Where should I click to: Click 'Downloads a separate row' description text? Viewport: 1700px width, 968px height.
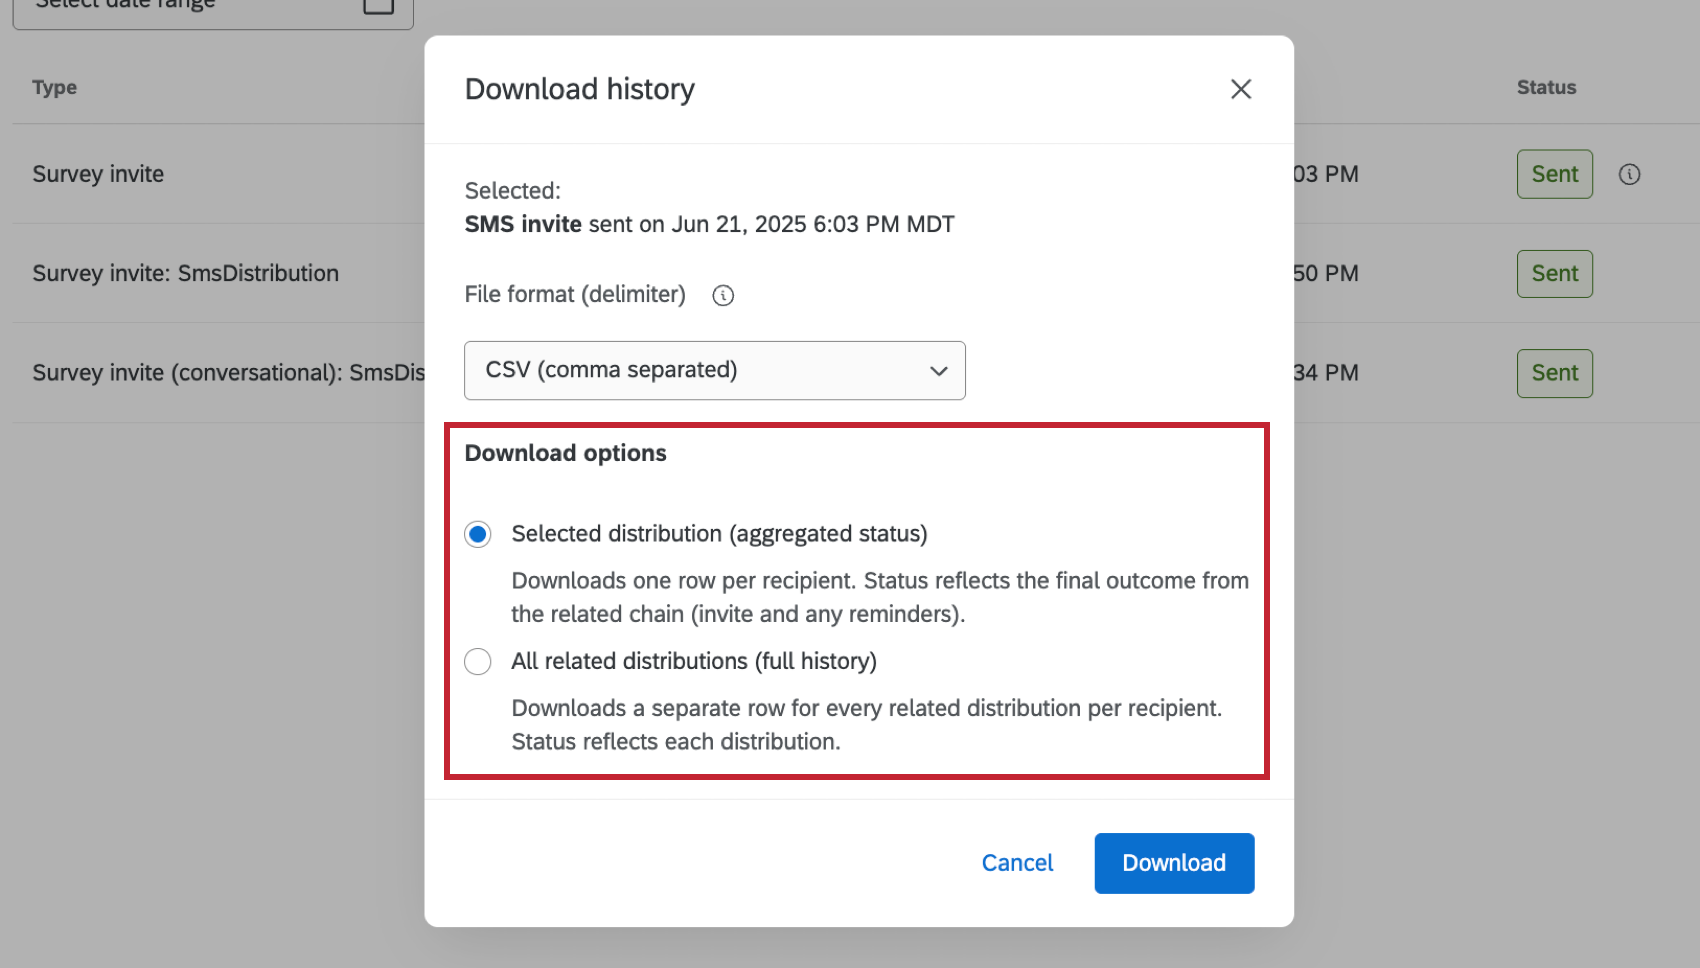click(x=866, y=725)
